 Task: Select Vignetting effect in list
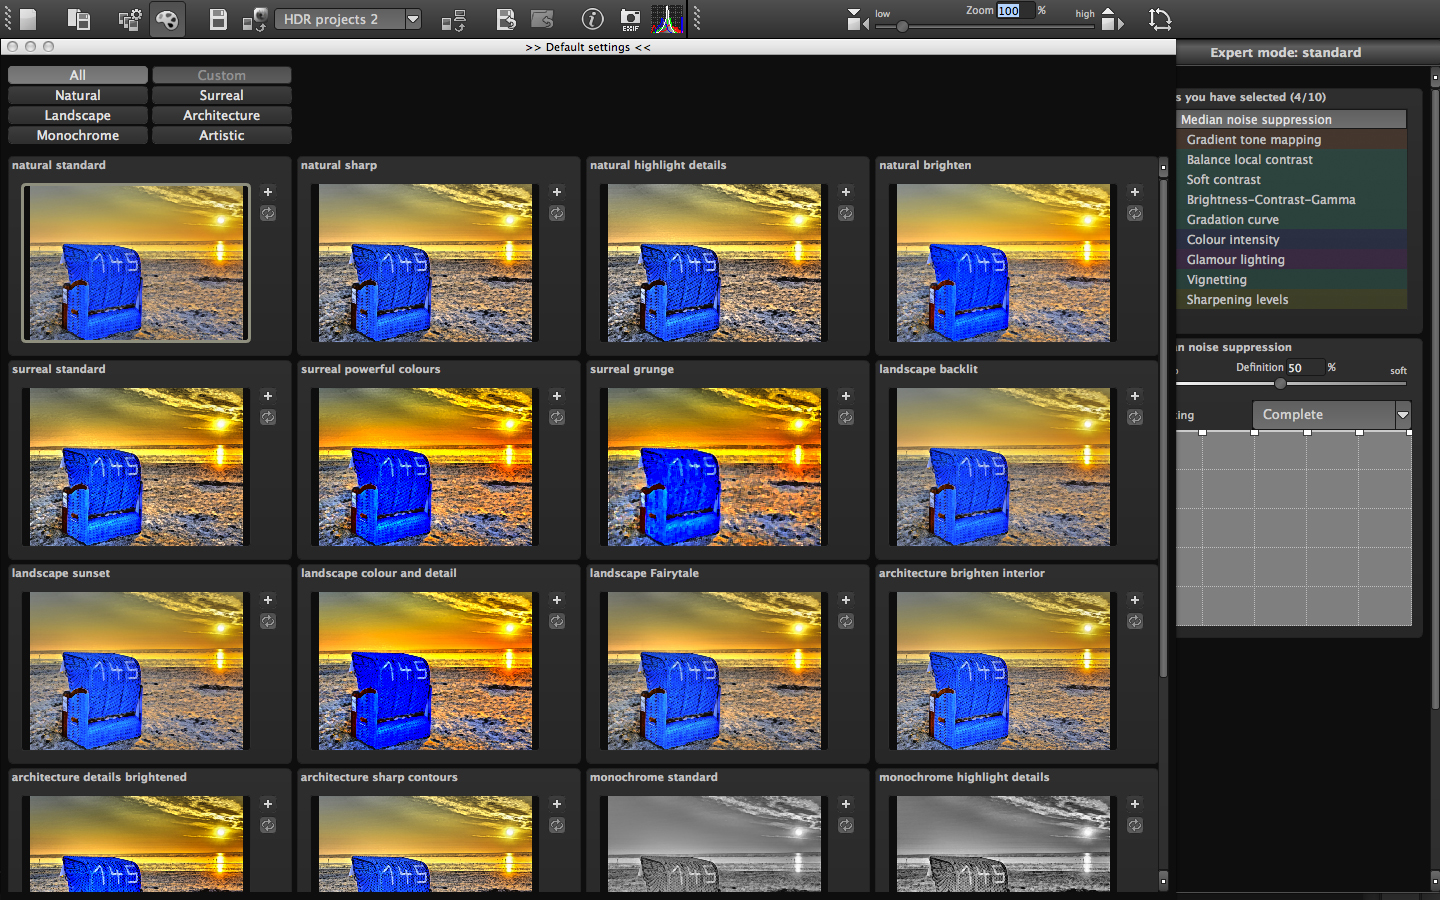tap(1291, 279)
